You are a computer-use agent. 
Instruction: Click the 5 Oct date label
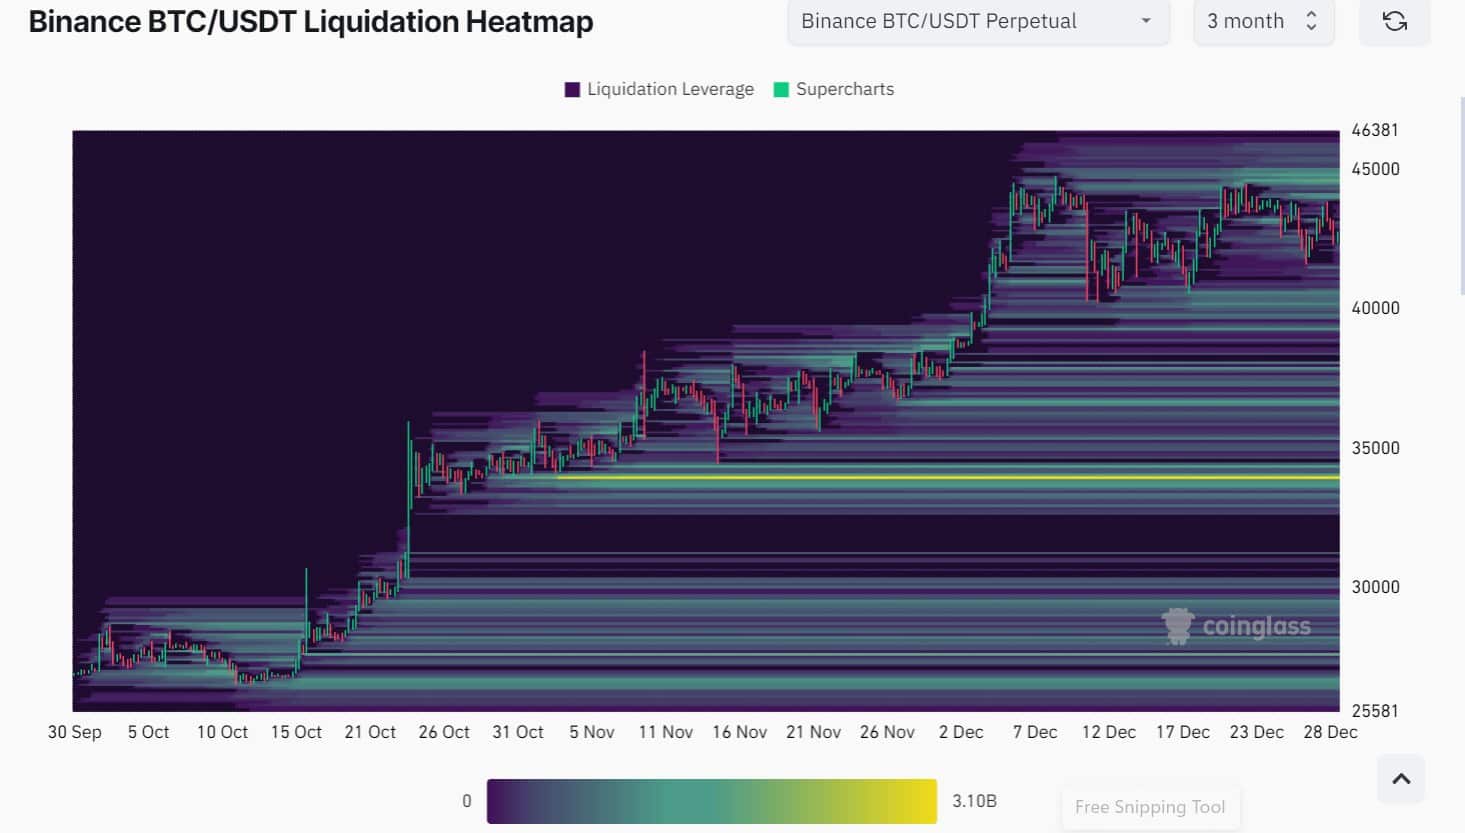tap(148, 732)
